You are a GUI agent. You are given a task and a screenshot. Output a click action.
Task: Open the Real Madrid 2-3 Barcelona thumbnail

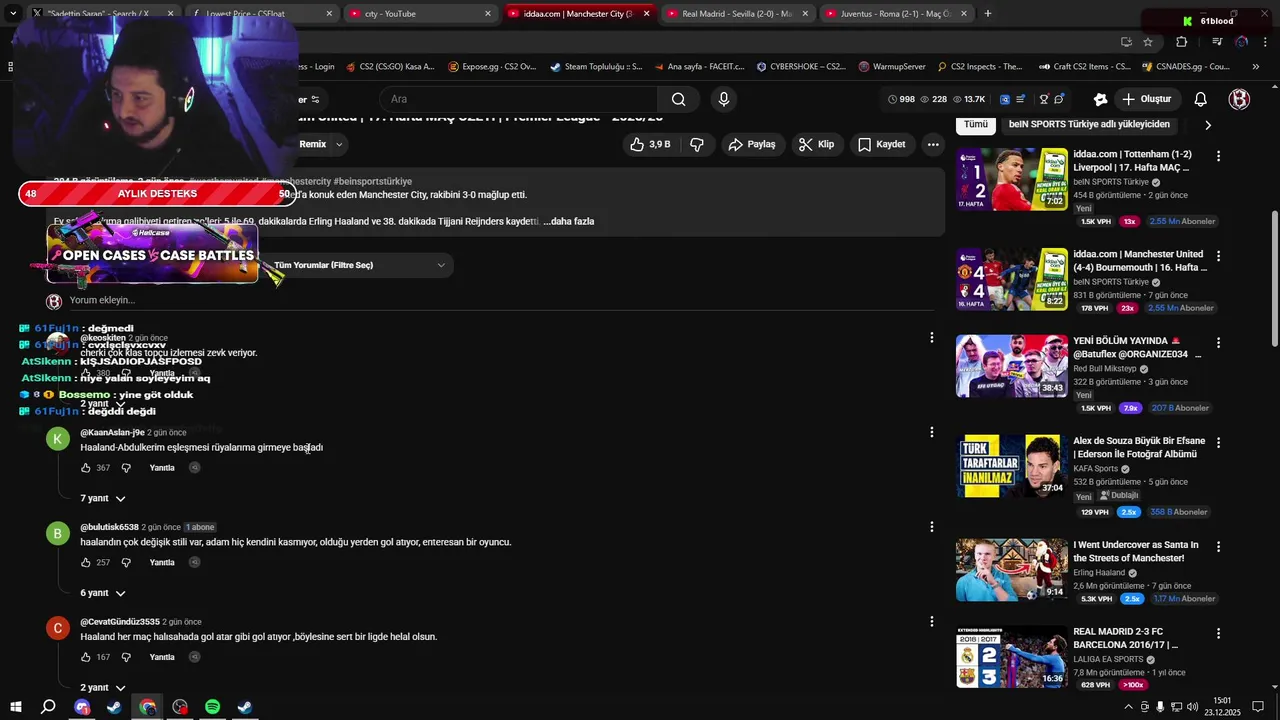point(1012,656)
